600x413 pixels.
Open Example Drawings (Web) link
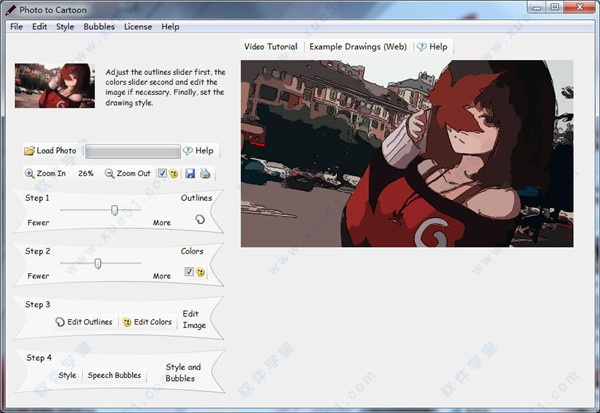tap(358, 47)
